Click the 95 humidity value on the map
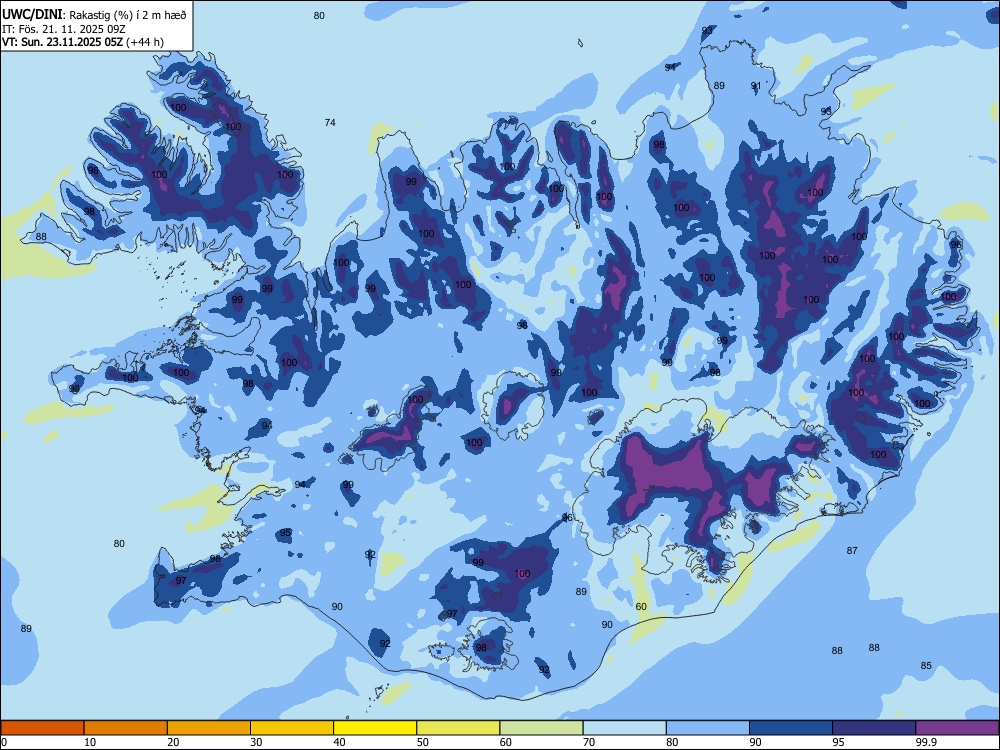 coord(285,533)
